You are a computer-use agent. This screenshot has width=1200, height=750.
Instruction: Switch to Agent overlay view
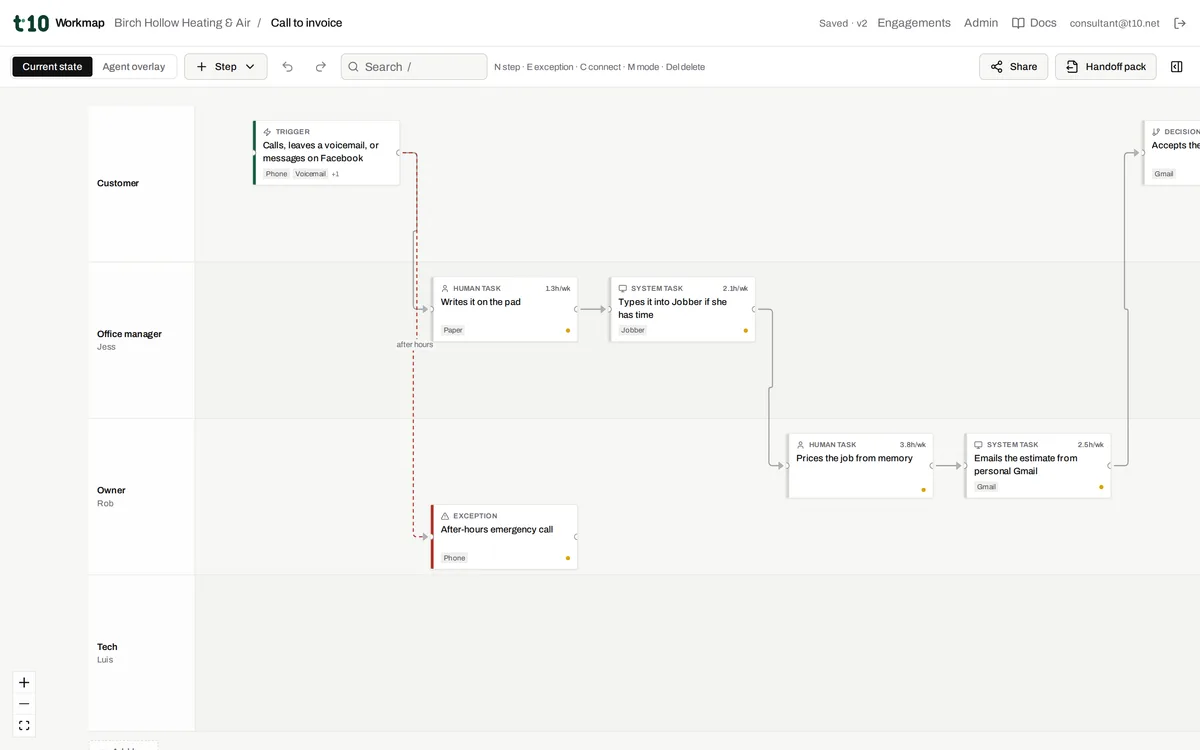(x=134, y=67)
